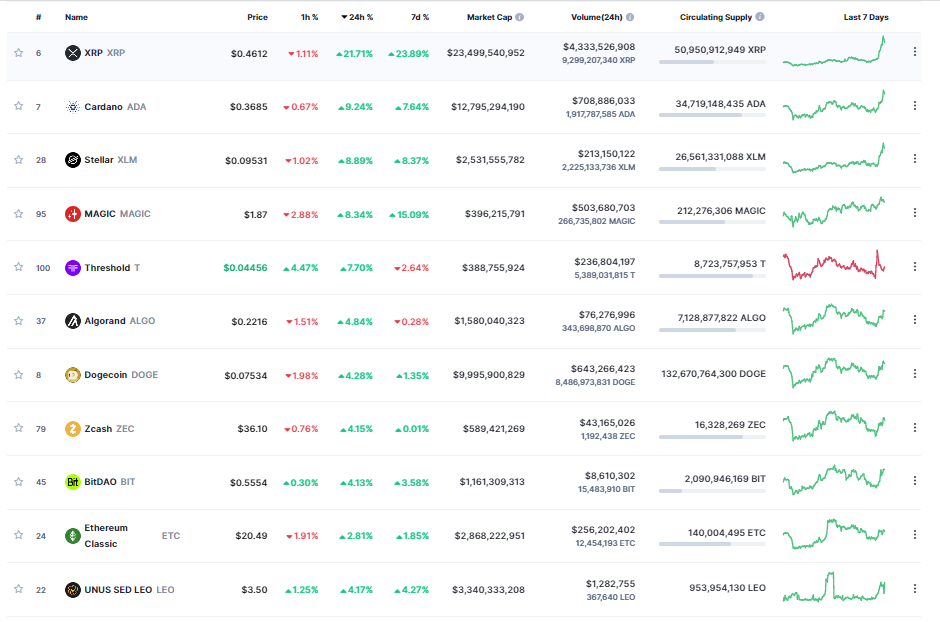Click the Threshold coin logo icon
The image size is (940, 622).
click(x=73, y=267)
